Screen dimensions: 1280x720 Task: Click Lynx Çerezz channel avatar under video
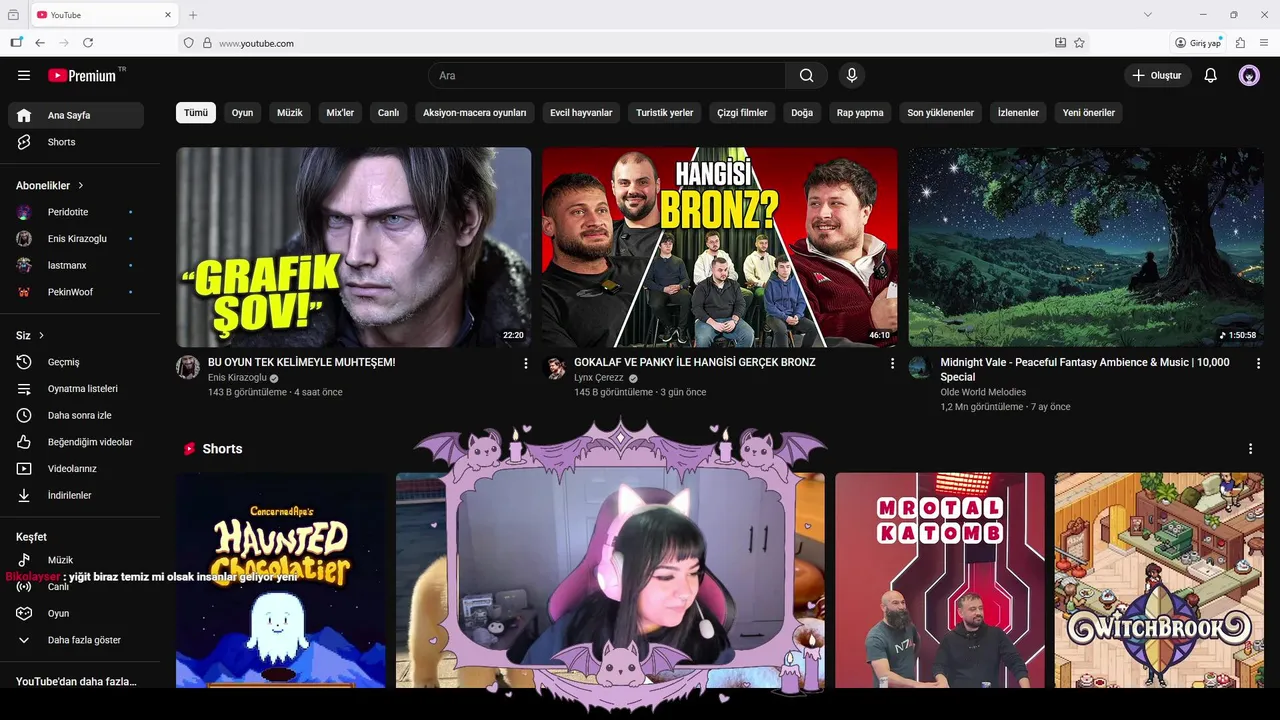554,367
